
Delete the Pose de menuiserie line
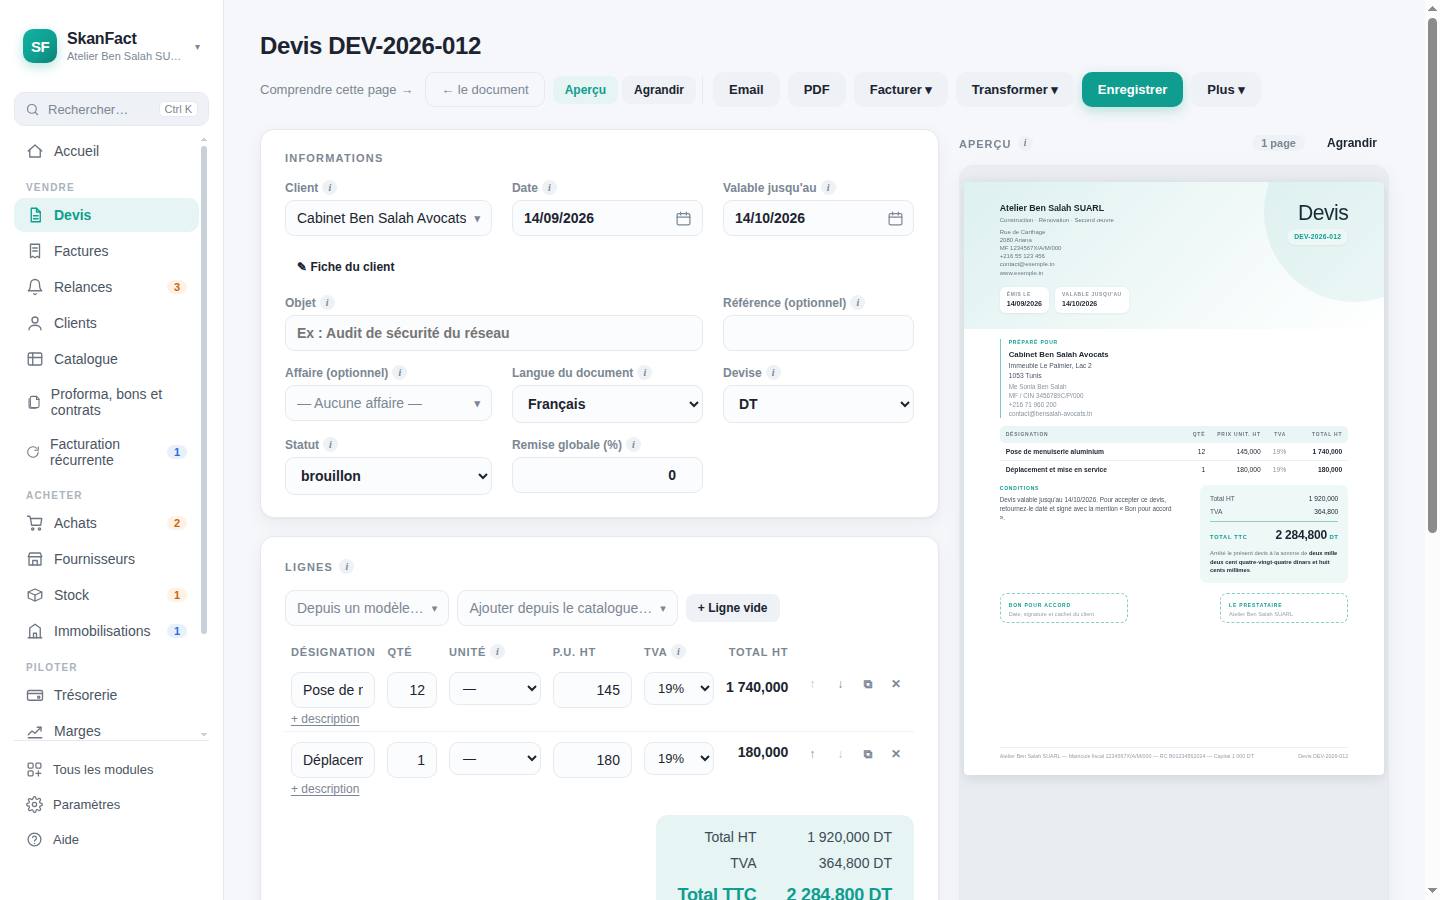[896, 684]
